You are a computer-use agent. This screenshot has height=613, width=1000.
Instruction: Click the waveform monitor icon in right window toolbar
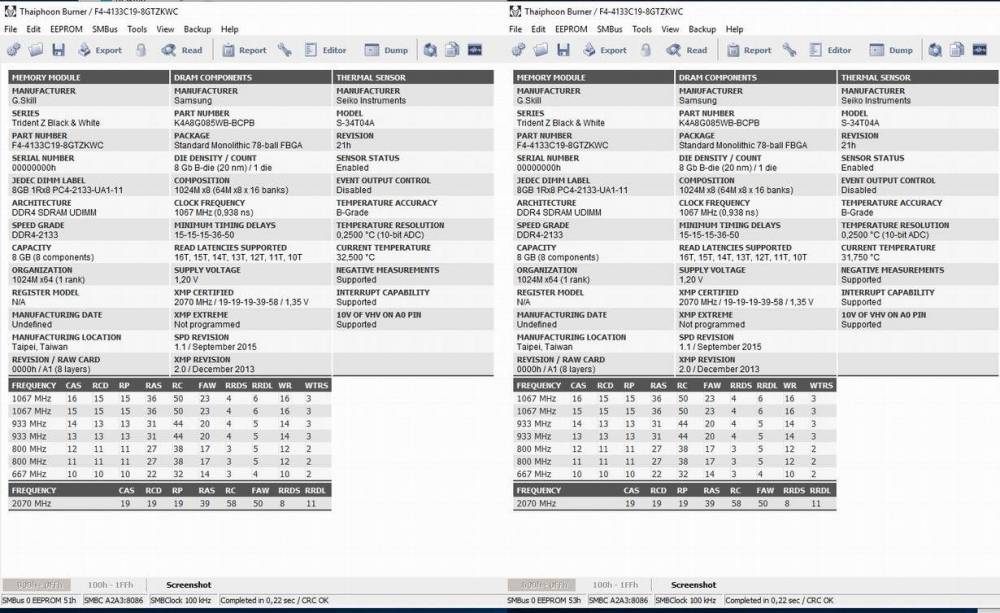tap(980, 50)
